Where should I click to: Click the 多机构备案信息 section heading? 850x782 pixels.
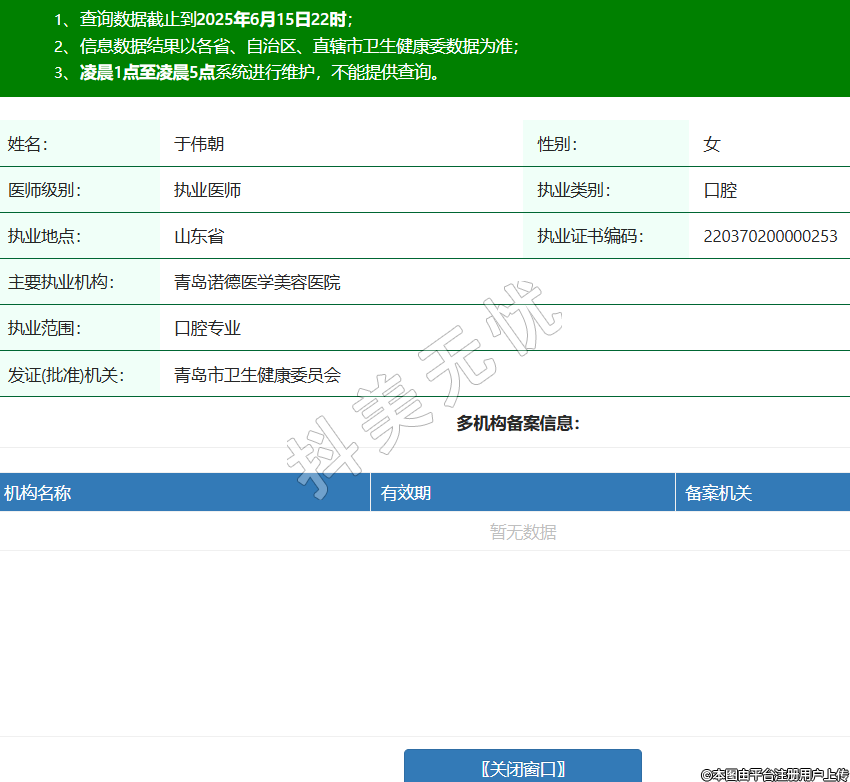click(x=518, y=423)
